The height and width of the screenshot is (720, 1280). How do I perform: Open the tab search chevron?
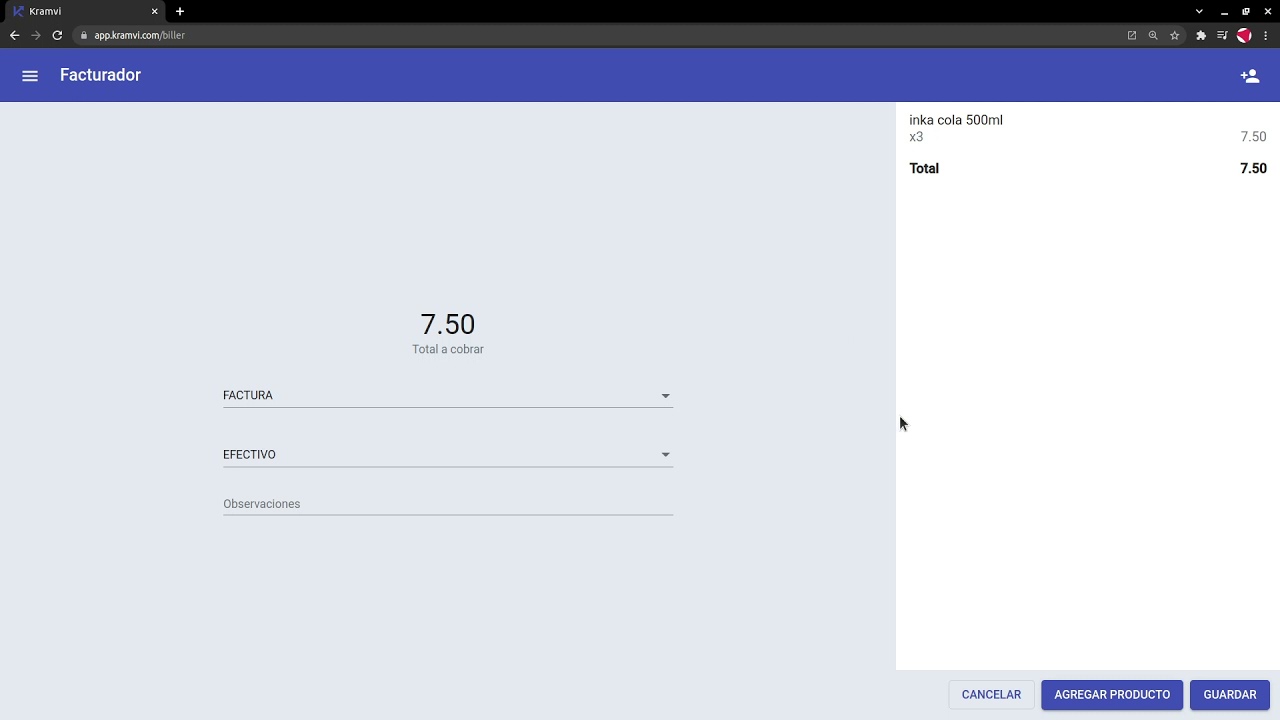(1199, 11)
